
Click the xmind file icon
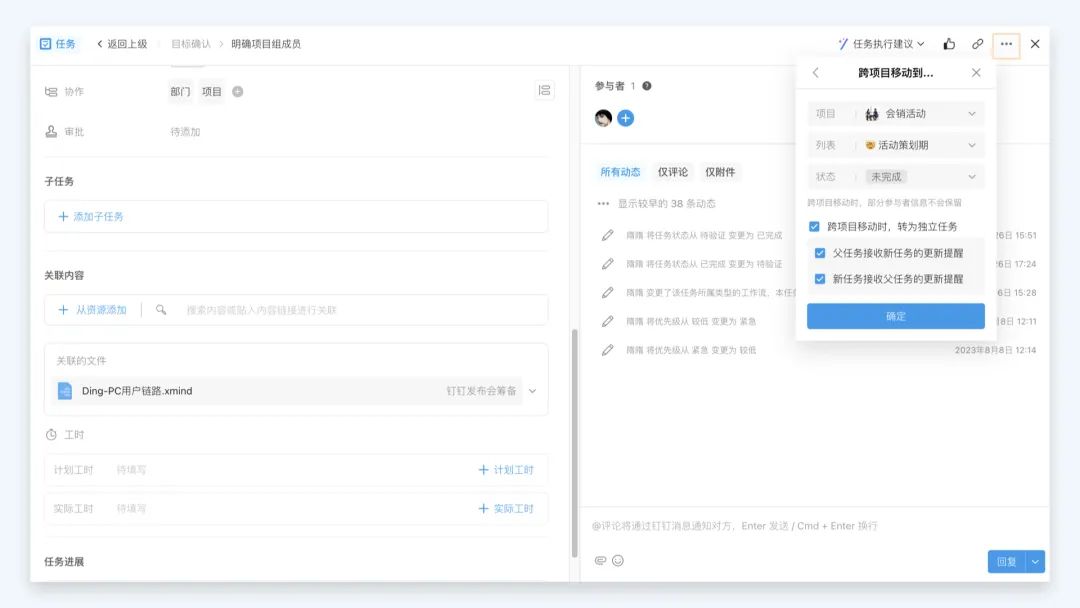(x=65, y=391)
